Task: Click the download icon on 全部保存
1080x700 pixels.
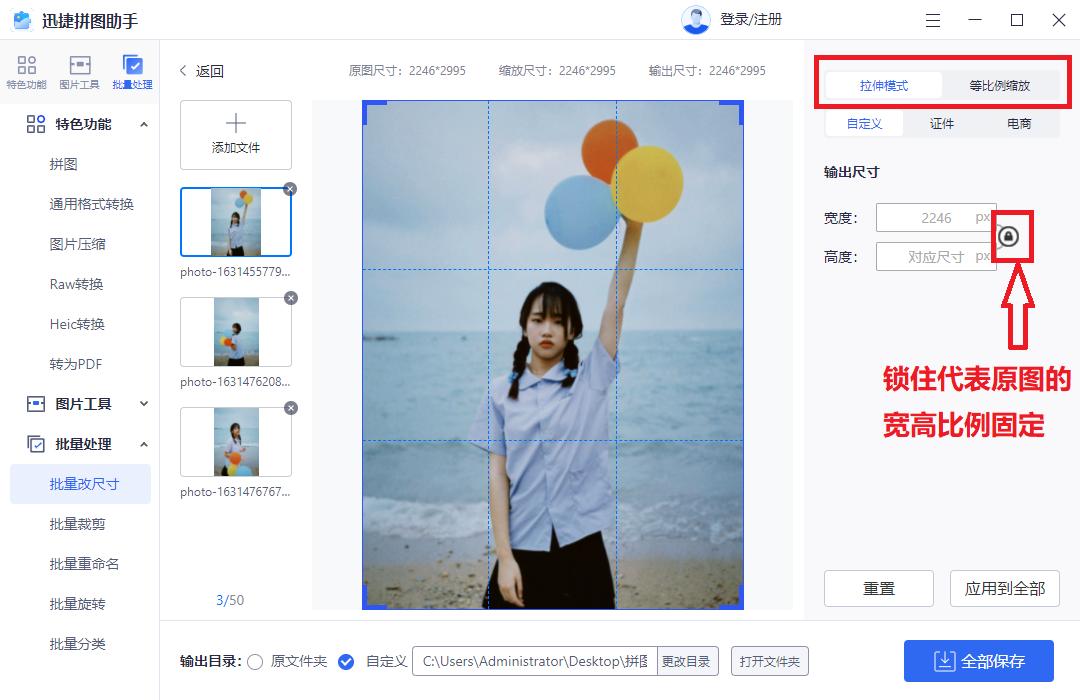Action: tap(944, 661)
